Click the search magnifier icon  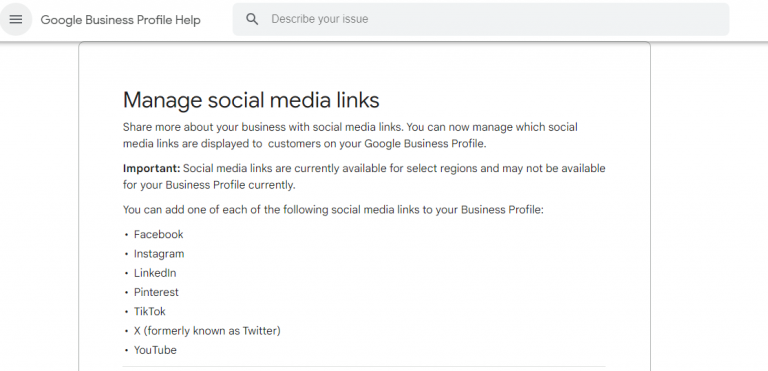[252, 19]
